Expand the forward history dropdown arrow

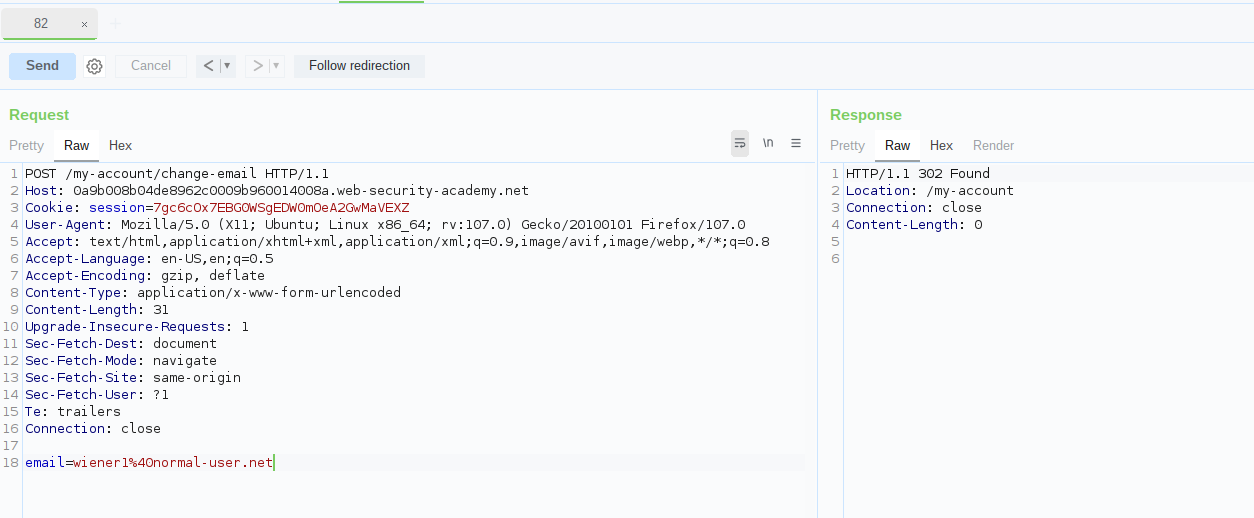coord(277,66)
